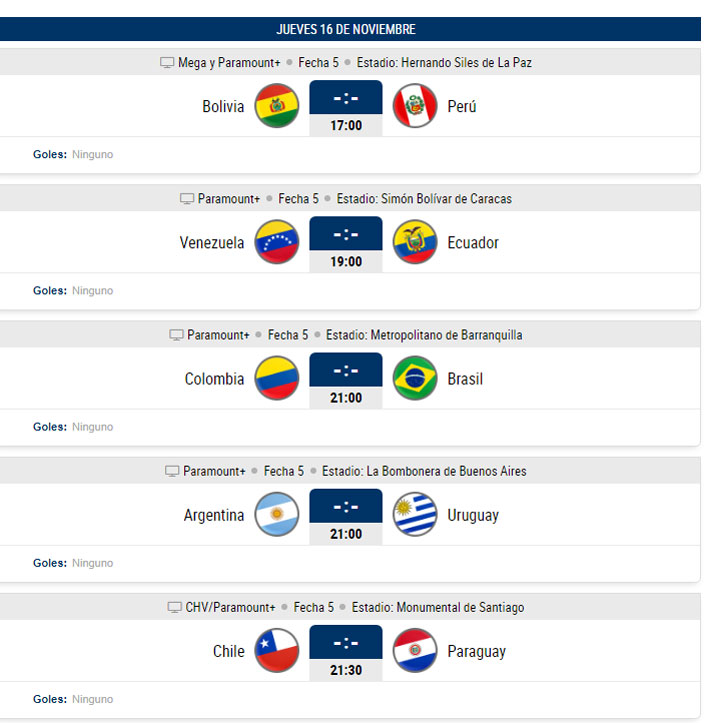Click the Bolivia flag icon
710x723 pixels.
(x=277, y=106)
